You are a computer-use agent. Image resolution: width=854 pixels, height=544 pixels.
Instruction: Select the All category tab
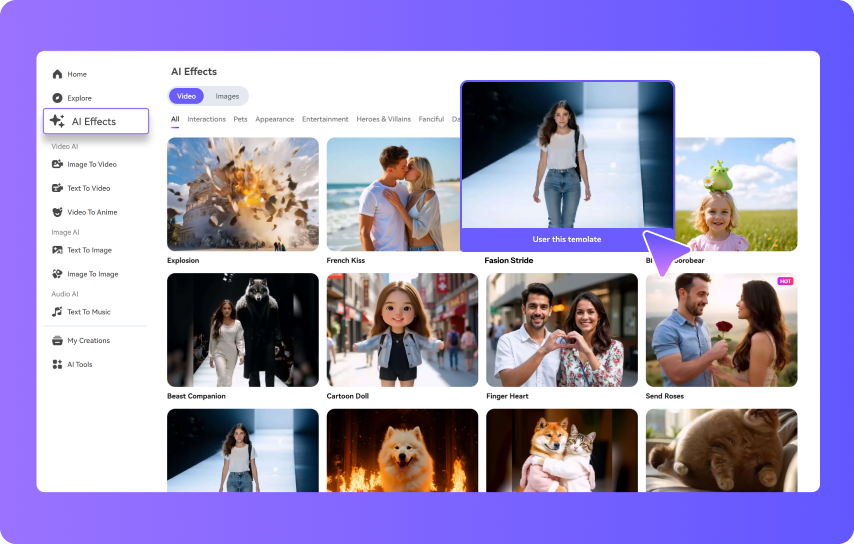pos(175,119)
